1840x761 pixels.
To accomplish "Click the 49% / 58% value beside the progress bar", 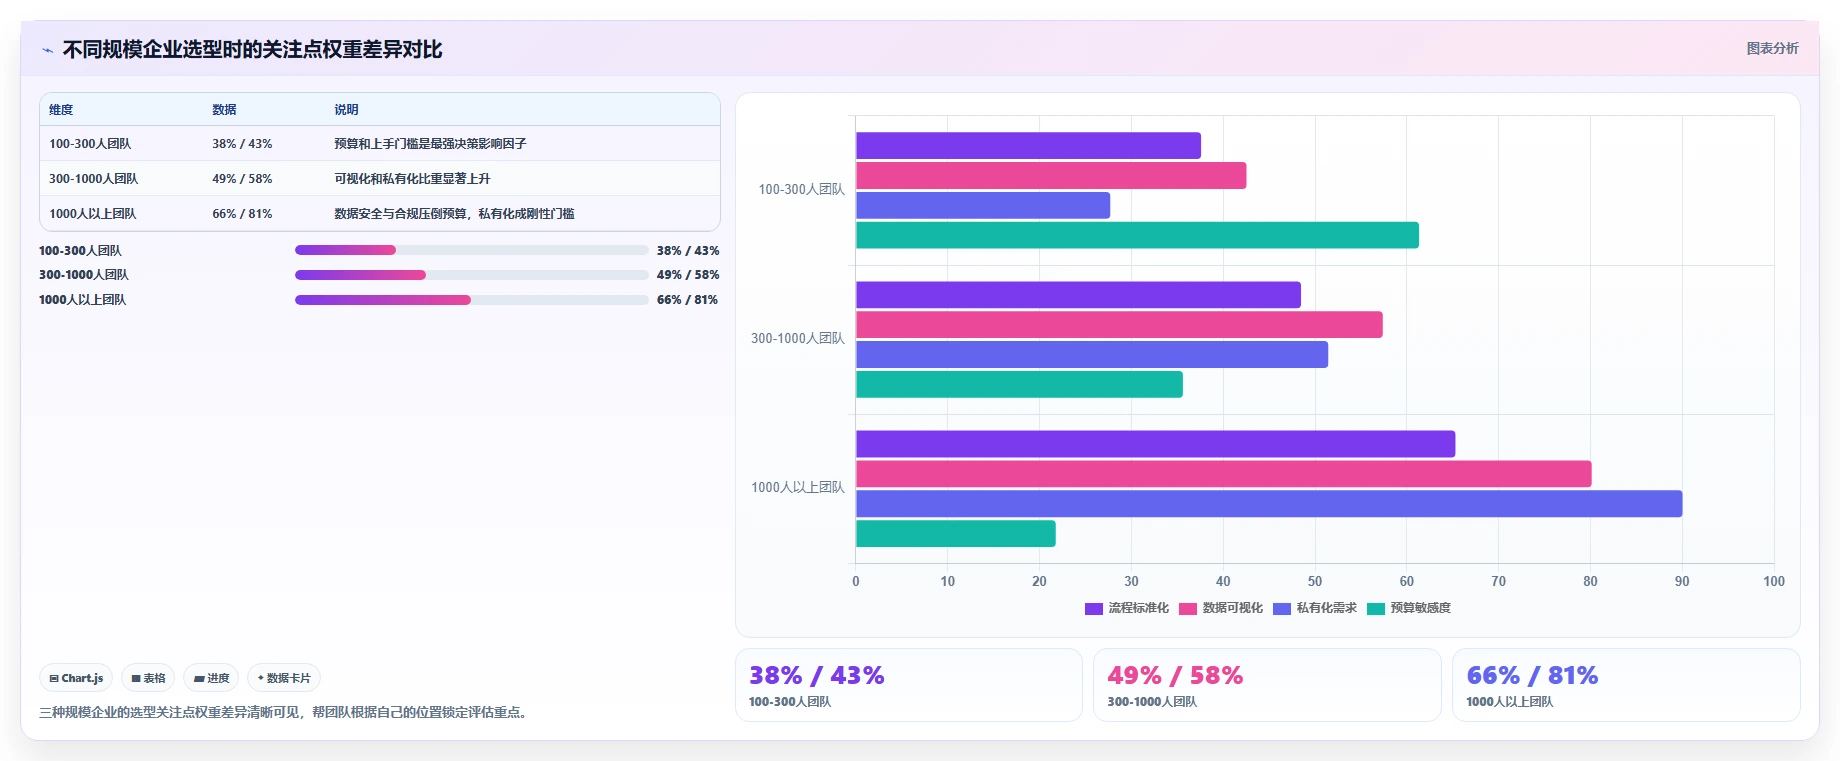I will 688,275.
